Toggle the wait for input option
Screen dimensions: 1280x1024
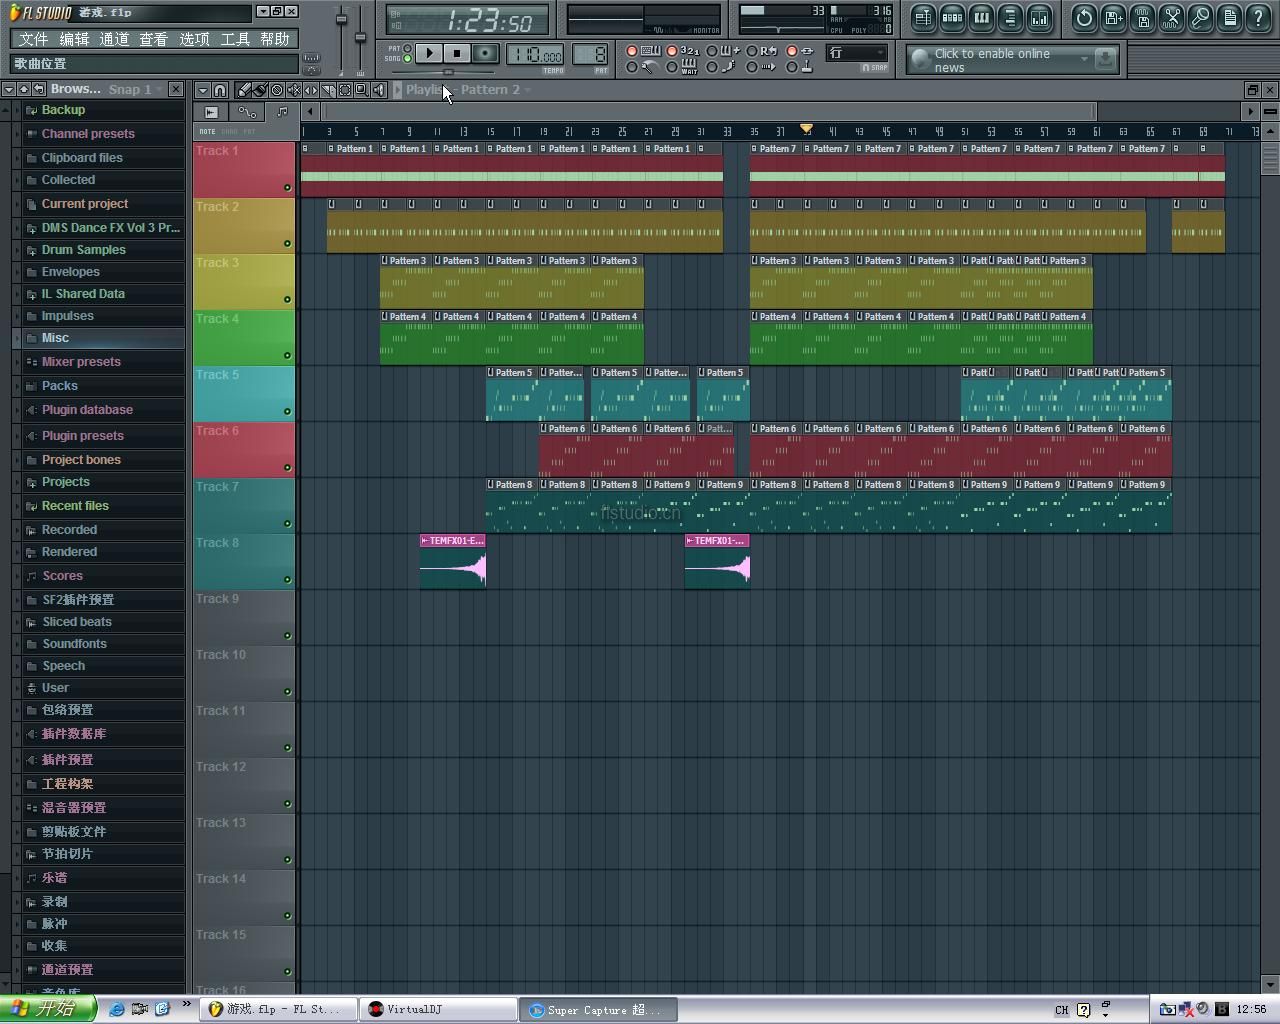point(683,67)
